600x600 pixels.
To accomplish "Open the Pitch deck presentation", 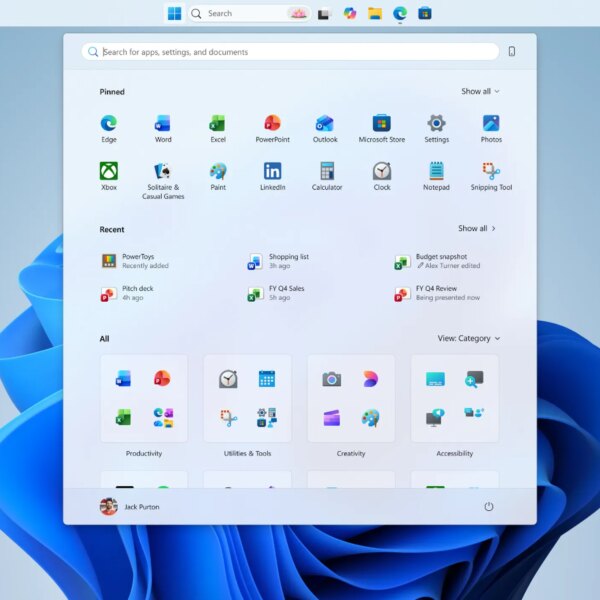I will coord(127,293).
